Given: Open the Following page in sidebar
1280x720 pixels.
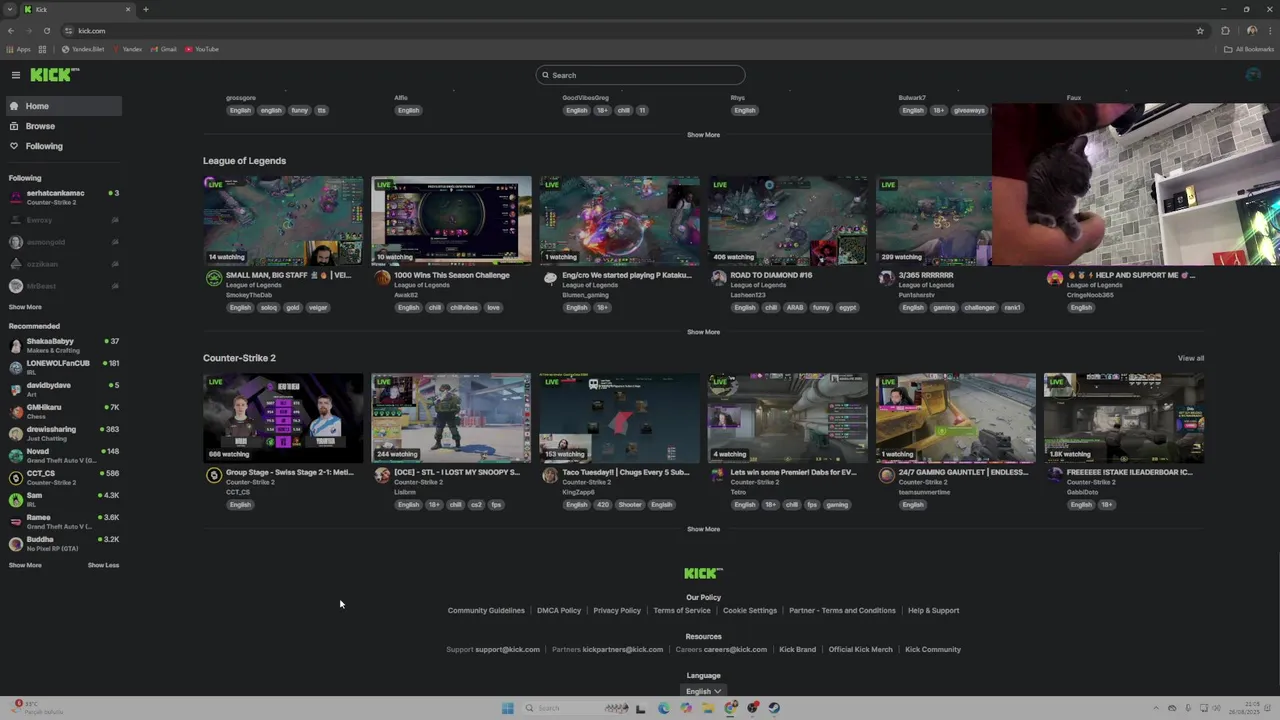Looking at the screenshot, I should coord(64,146).
